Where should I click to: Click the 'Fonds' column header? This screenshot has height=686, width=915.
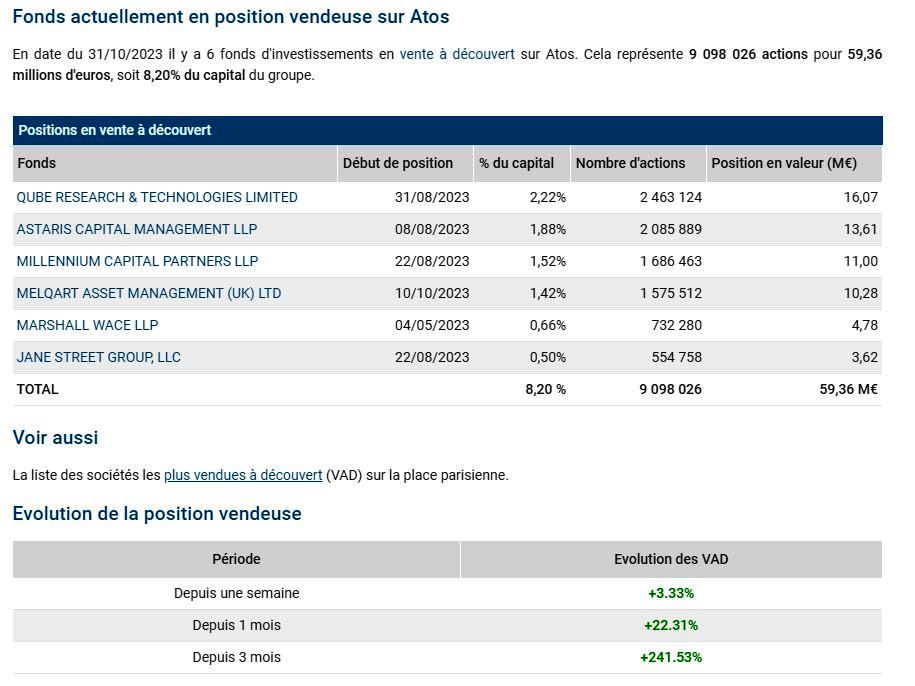coord(174,163)
